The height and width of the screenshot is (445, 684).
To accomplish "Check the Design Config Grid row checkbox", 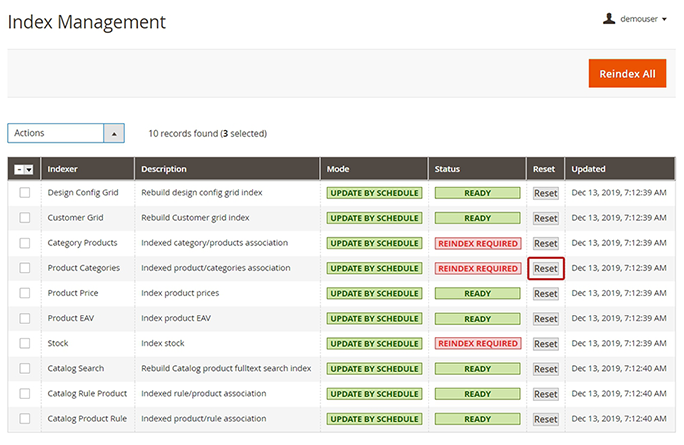I will point(24,193).
